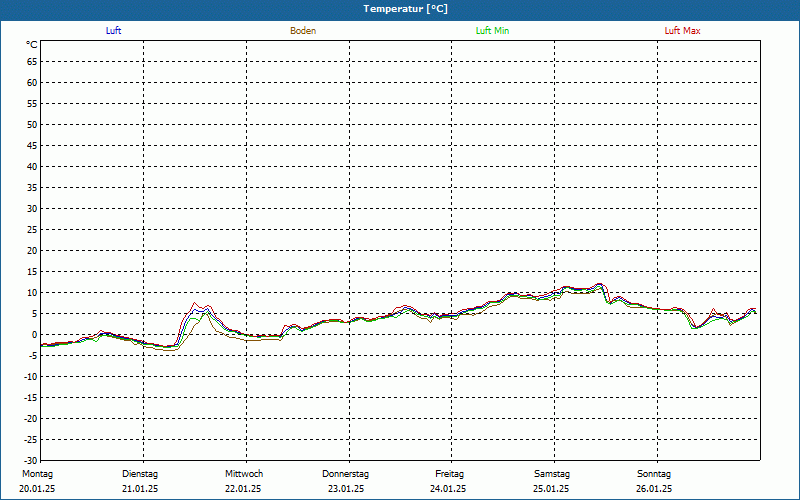Click the 'Montag' day label
The height and width of the screenshot is (500, 800).
[x=37, y=474]
